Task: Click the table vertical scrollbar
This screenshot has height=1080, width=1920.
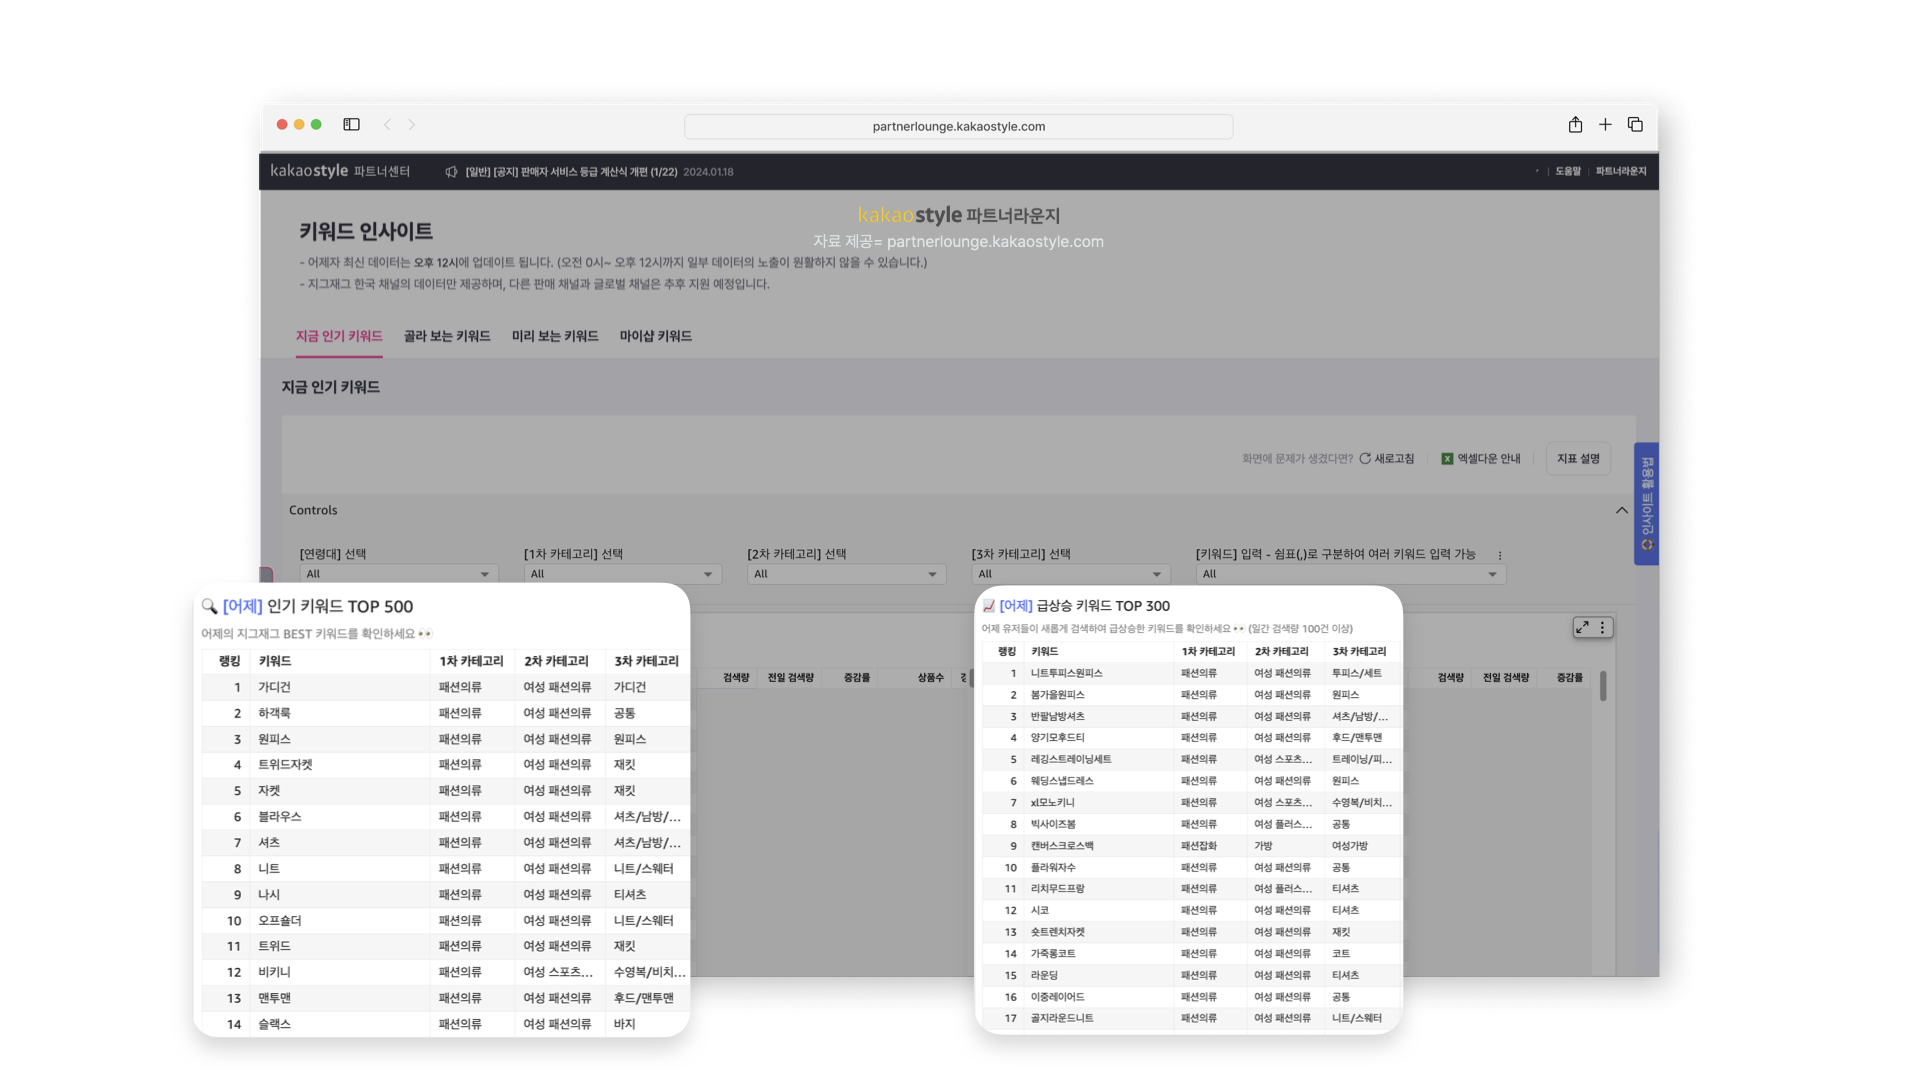Action: coord(1603,686)
